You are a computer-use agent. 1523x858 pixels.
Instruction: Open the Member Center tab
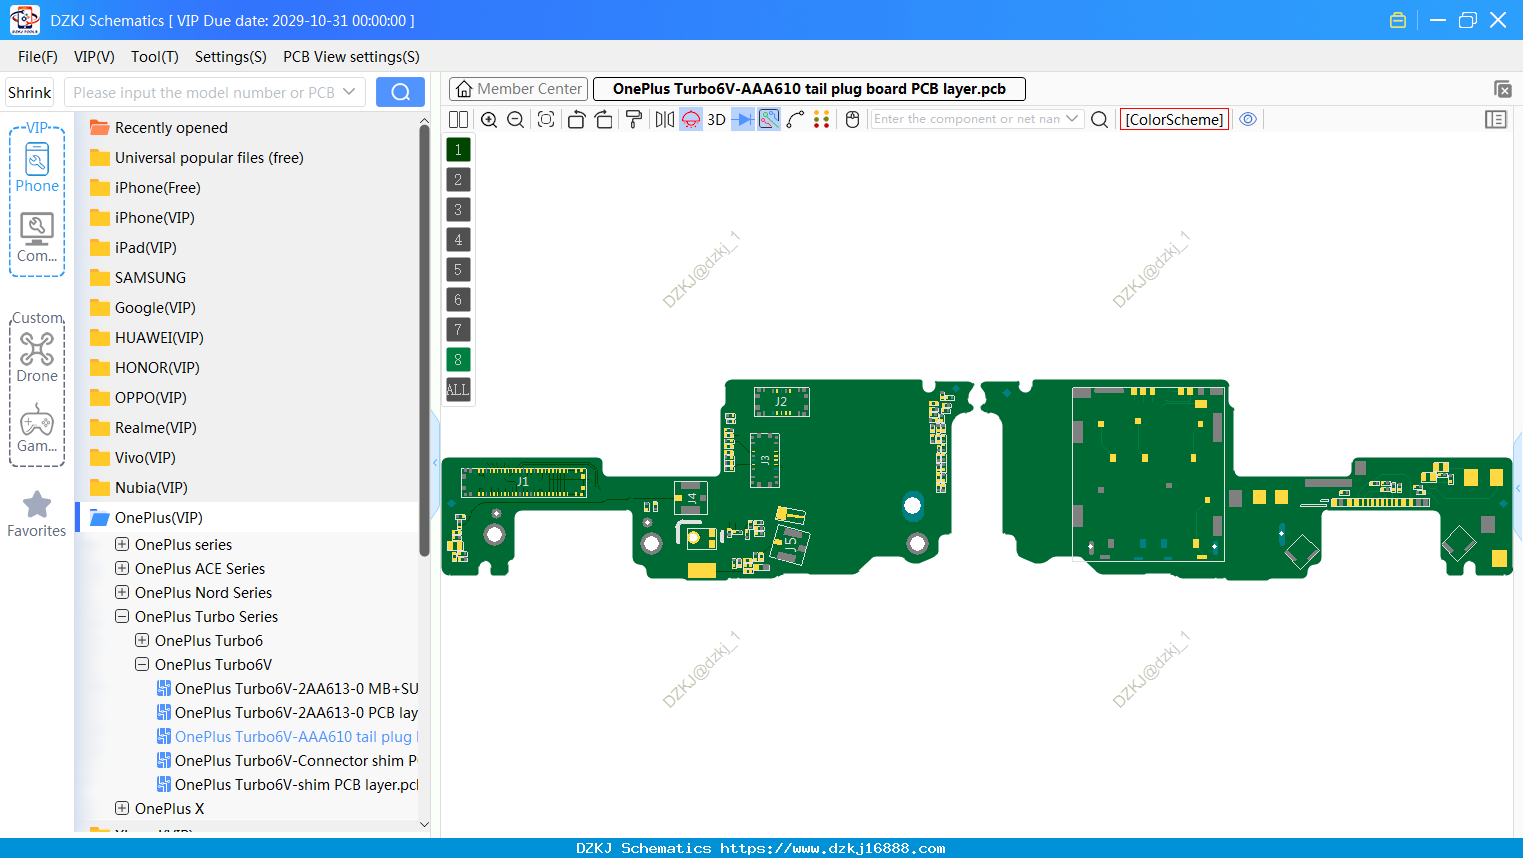(518, 89)
